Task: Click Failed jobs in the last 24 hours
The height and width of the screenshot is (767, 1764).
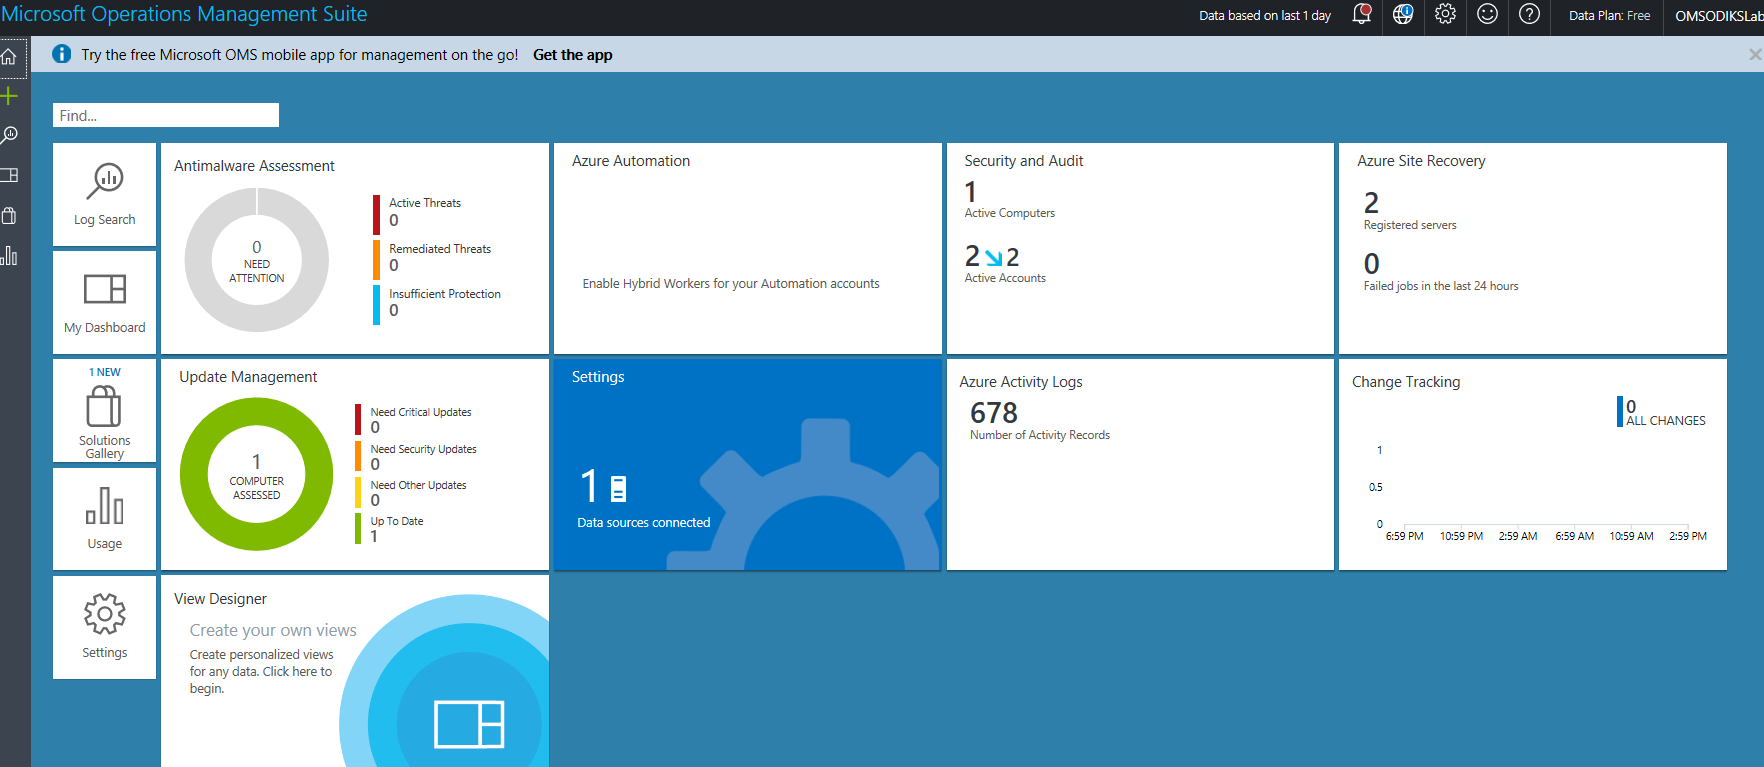Action: coord(1441,286)
